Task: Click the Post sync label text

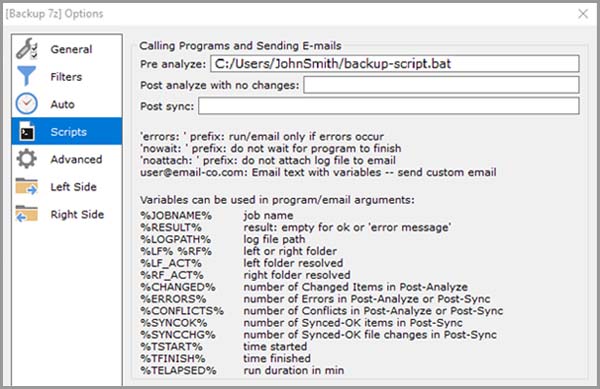Action: pos(167,106)
